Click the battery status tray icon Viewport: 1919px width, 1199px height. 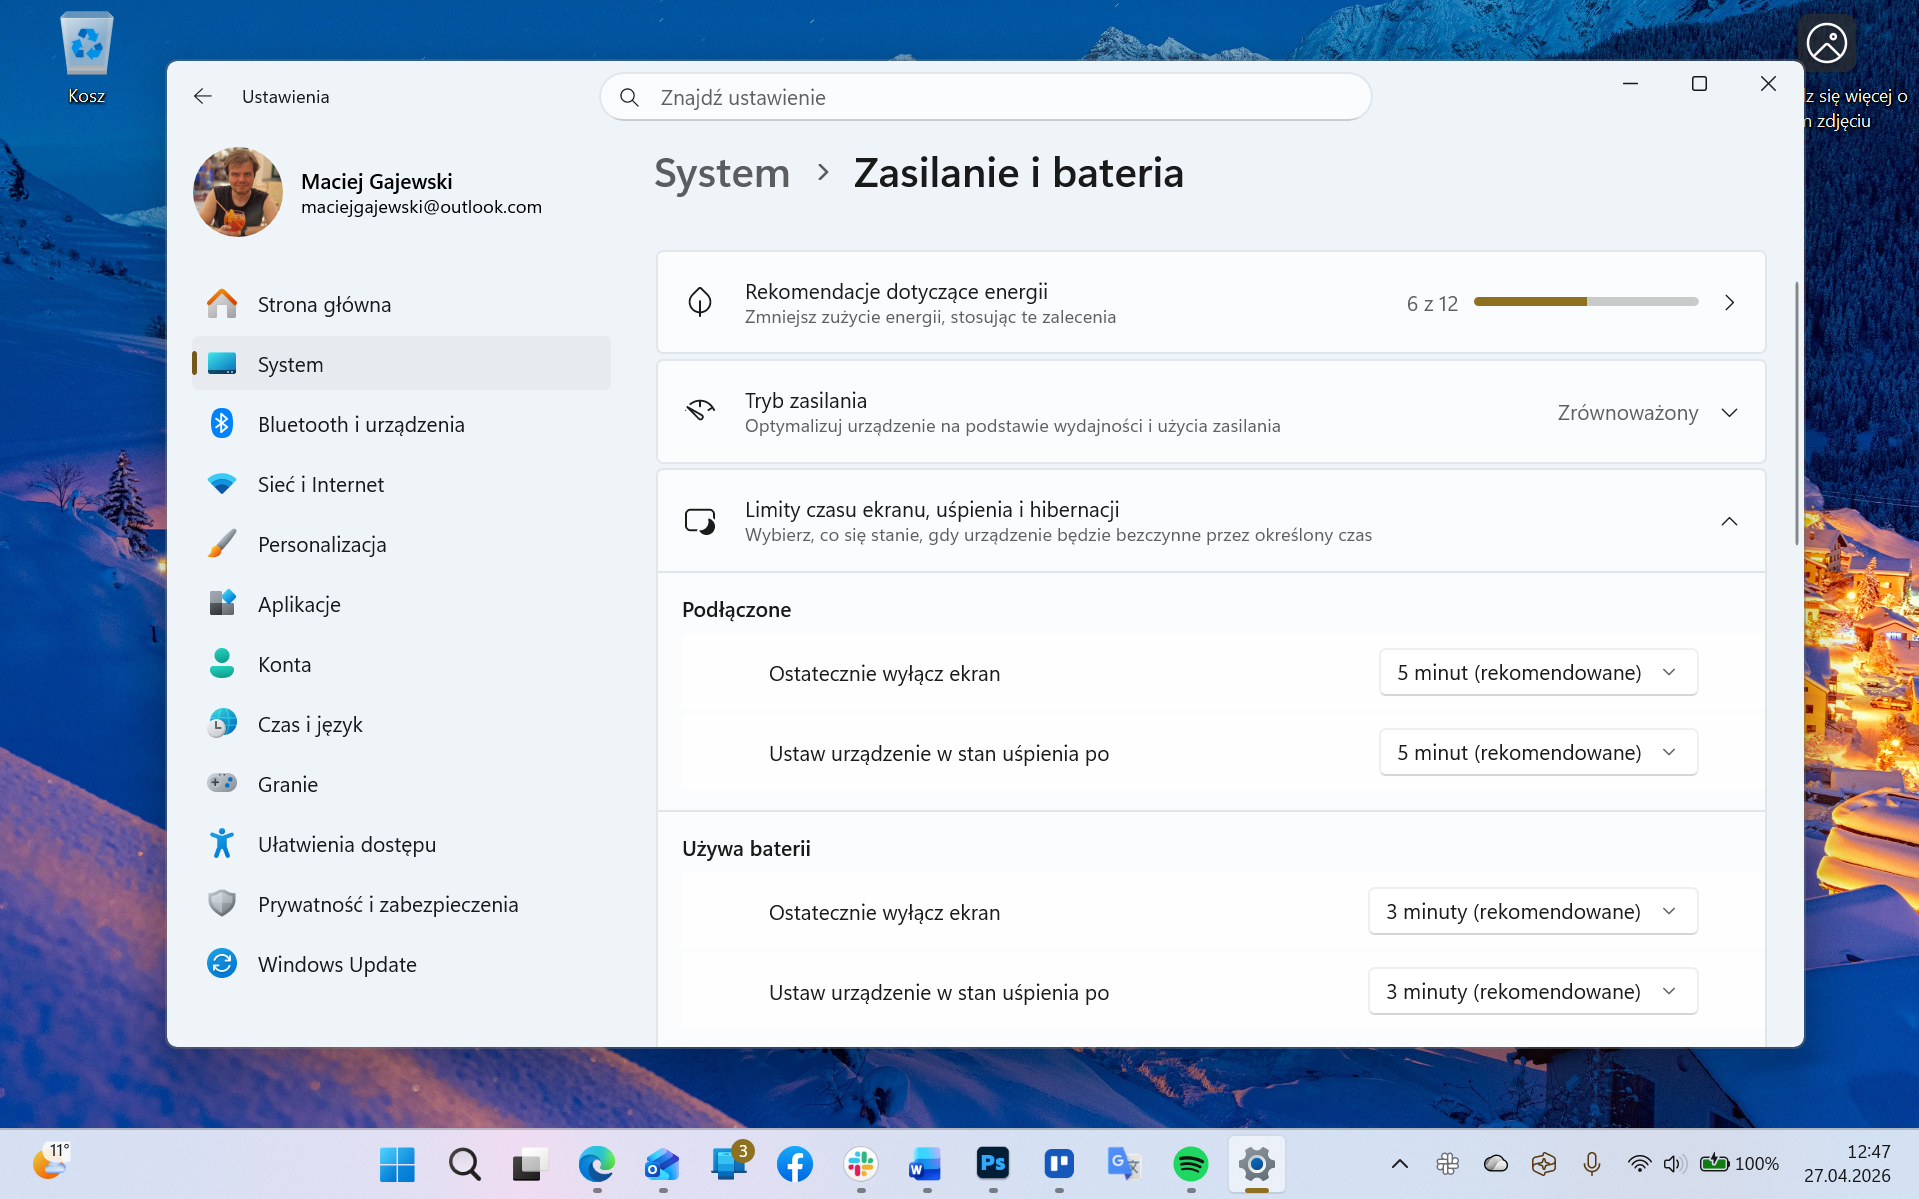(1714, 1163)
